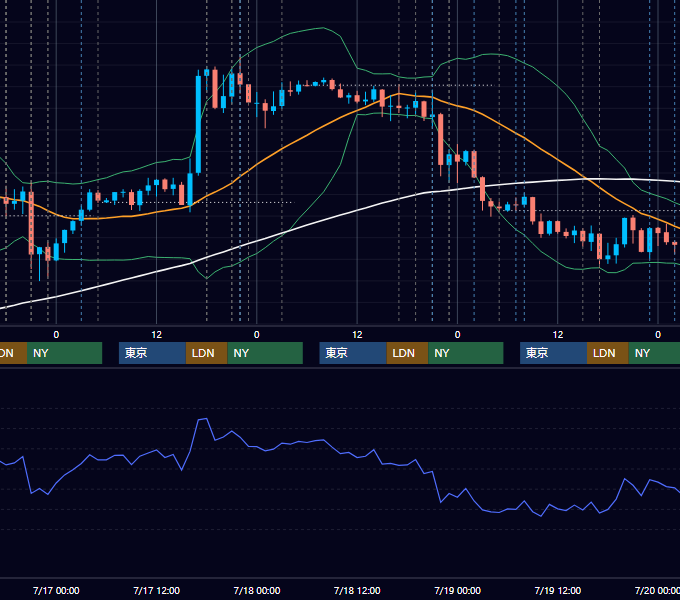Click the 7/17 00:00 date label

(56, 590)
